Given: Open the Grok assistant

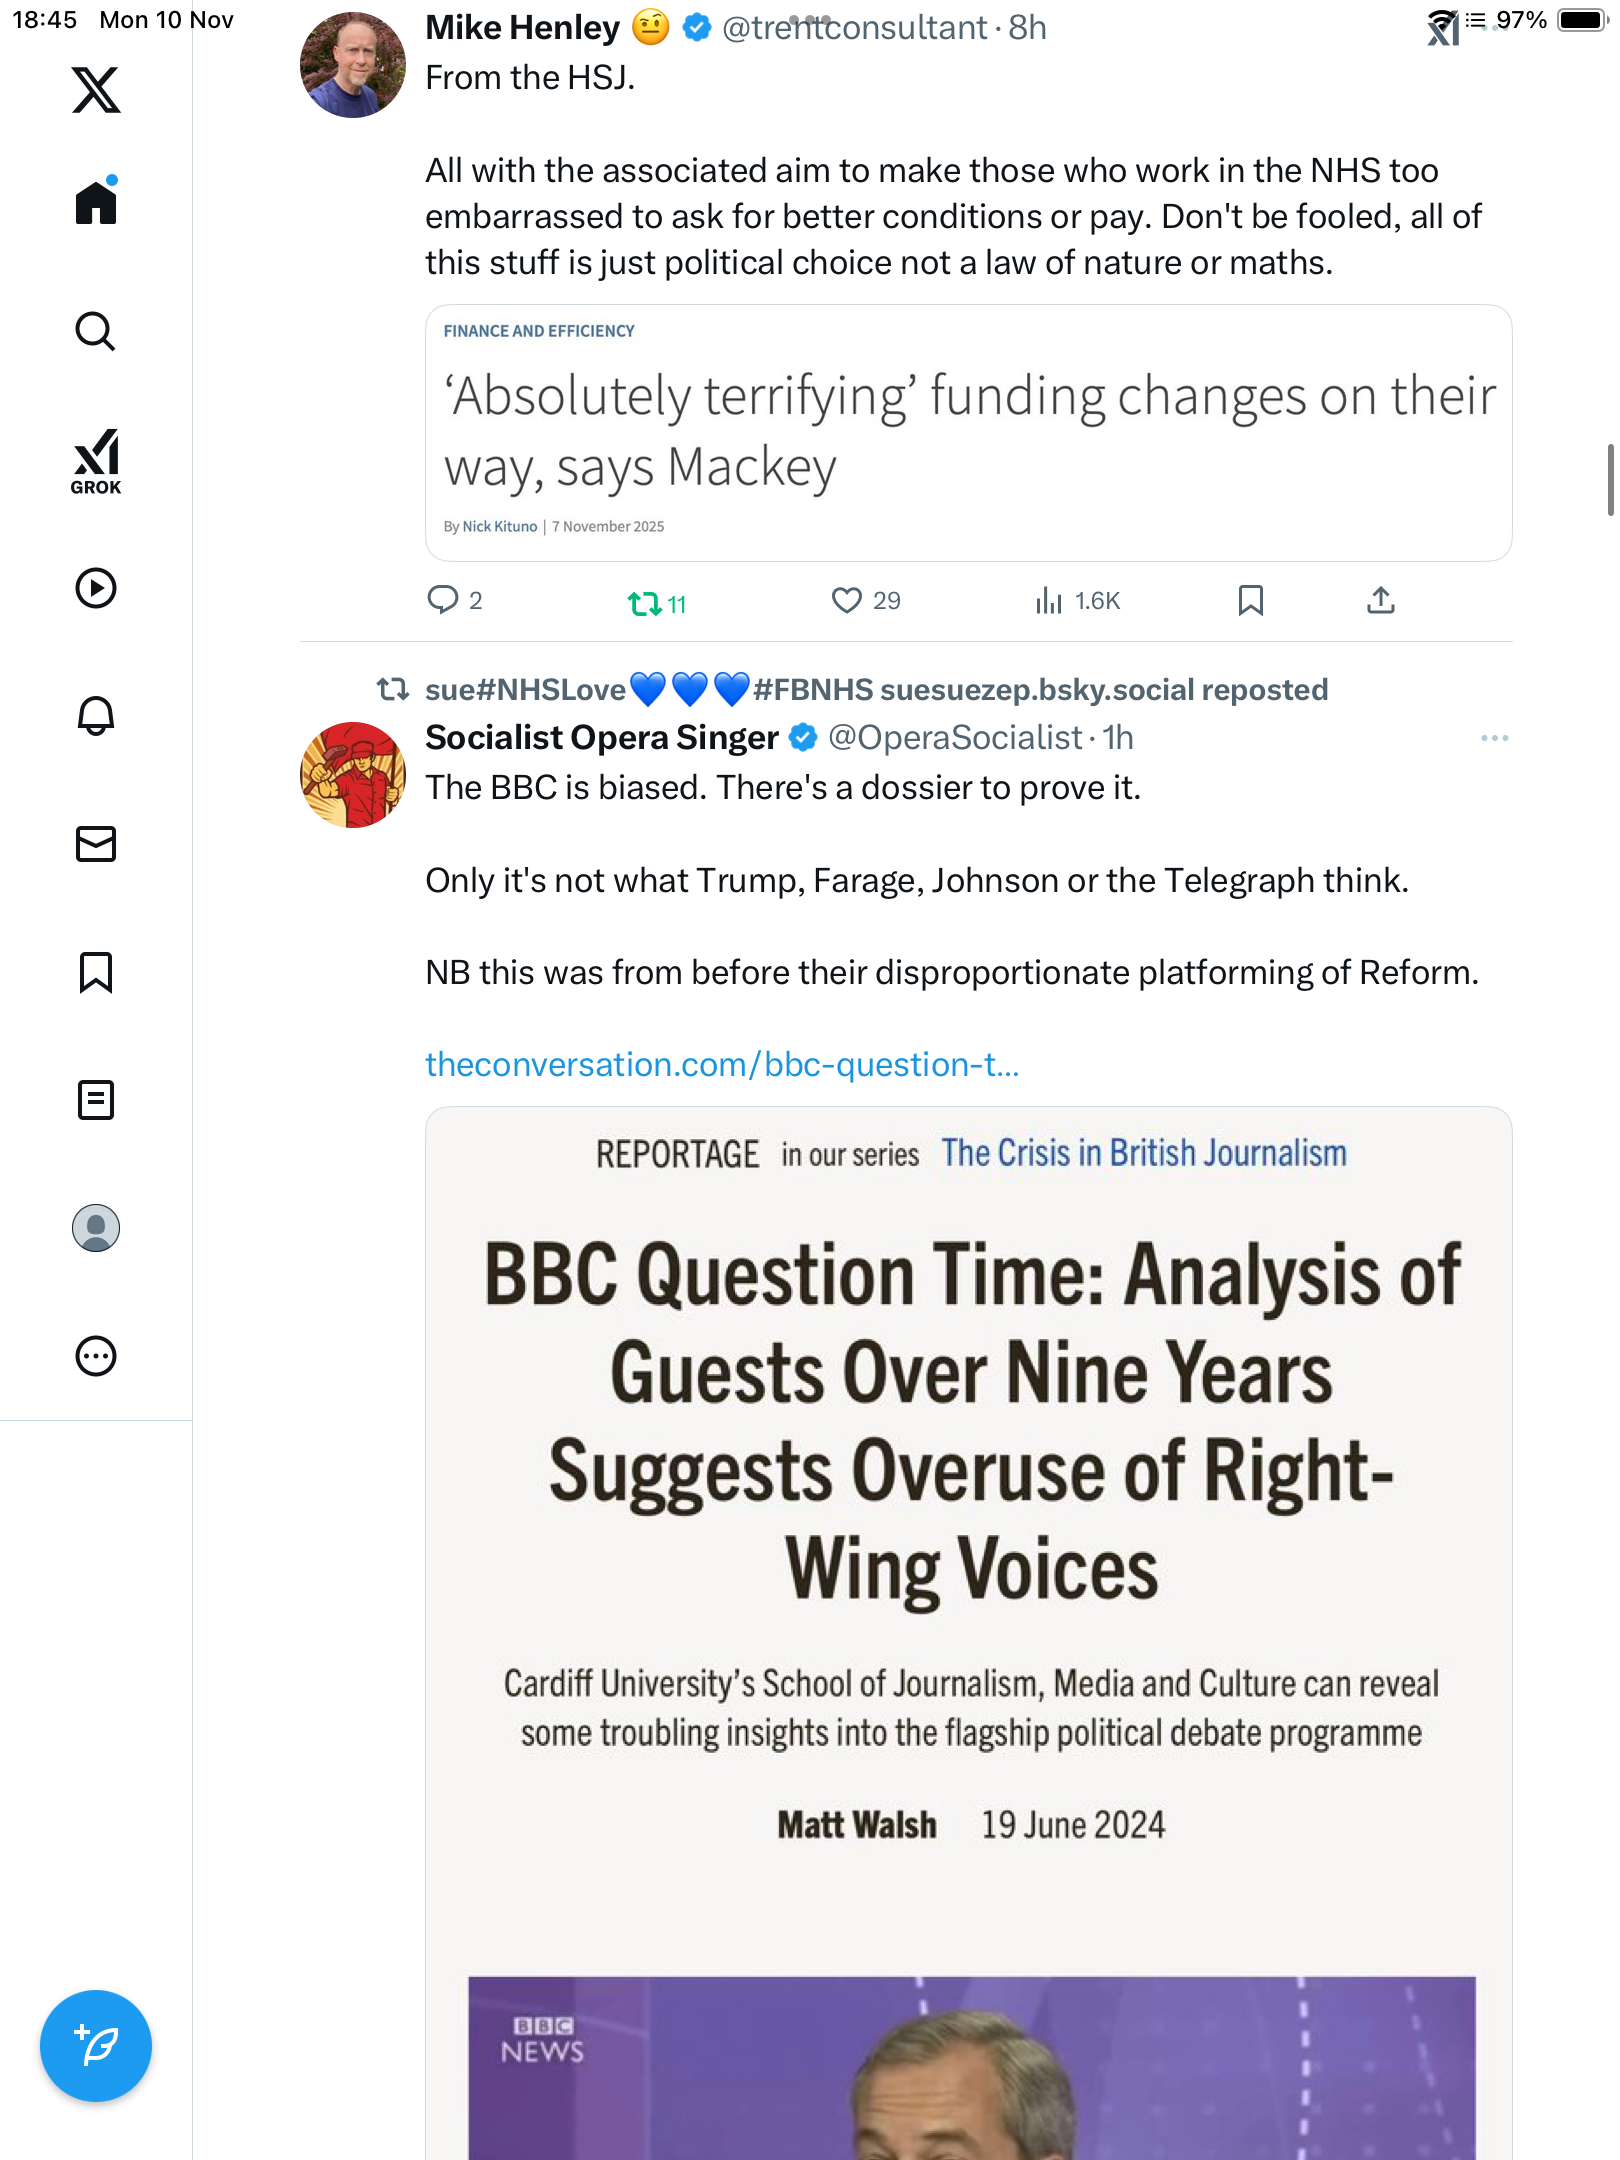Looking at the screenshot, I should coord(96,461).
